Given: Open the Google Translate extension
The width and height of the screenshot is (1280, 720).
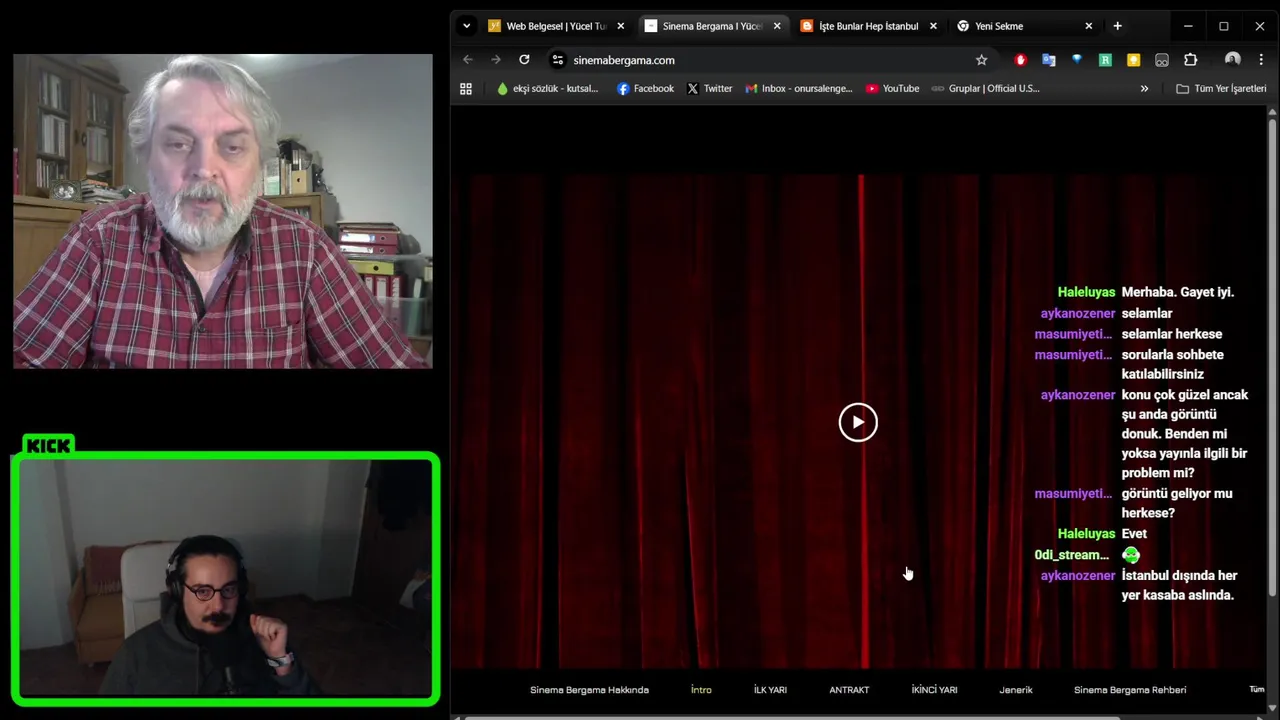Looking at the screenshot, I should [x=1048, y=60].
